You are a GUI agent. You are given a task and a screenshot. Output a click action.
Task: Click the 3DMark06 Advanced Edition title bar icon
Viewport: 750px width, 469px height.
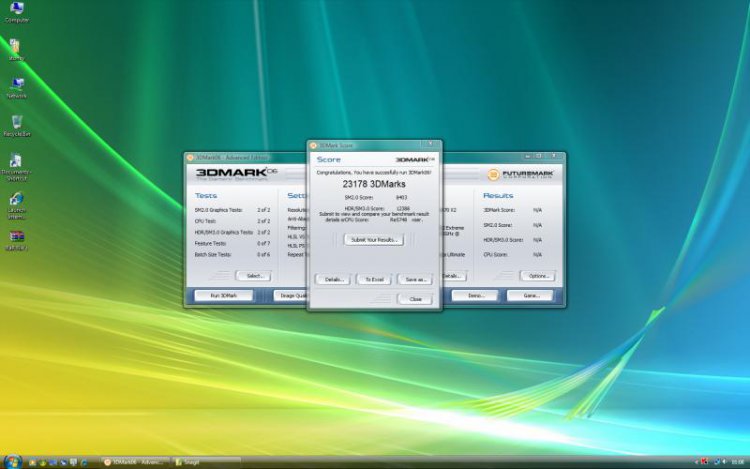click(190, 157)
